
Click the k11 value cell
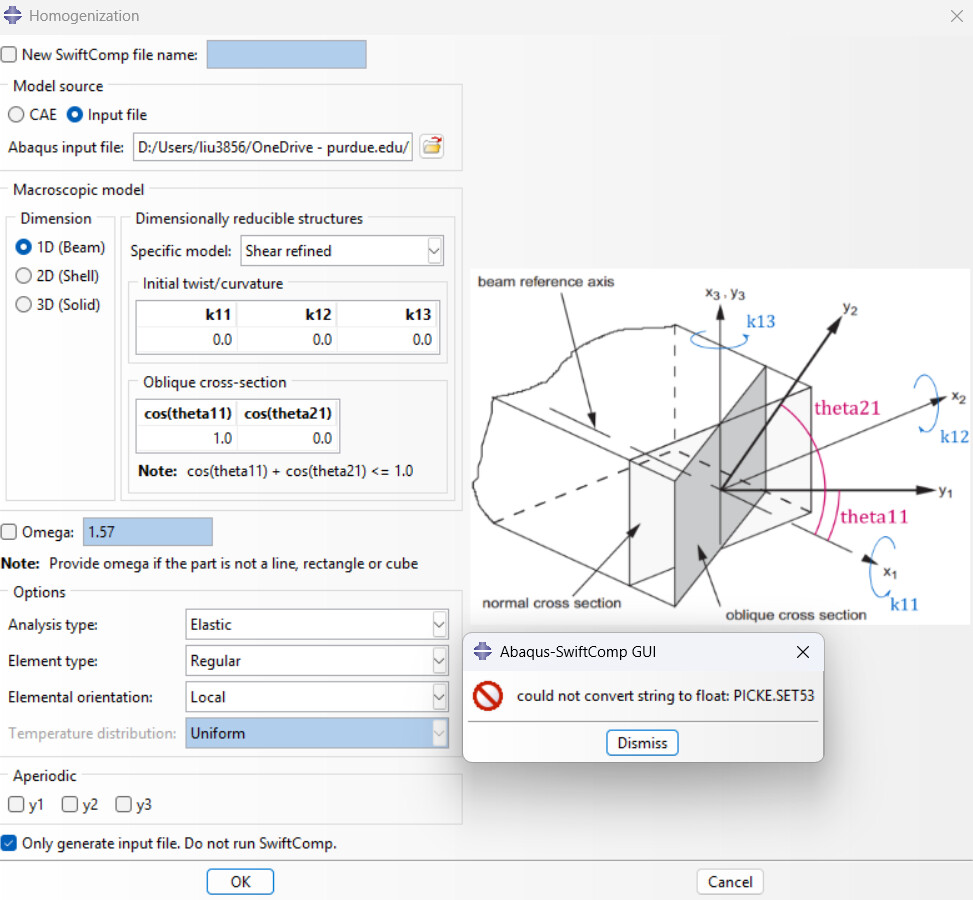click(187, 340)
